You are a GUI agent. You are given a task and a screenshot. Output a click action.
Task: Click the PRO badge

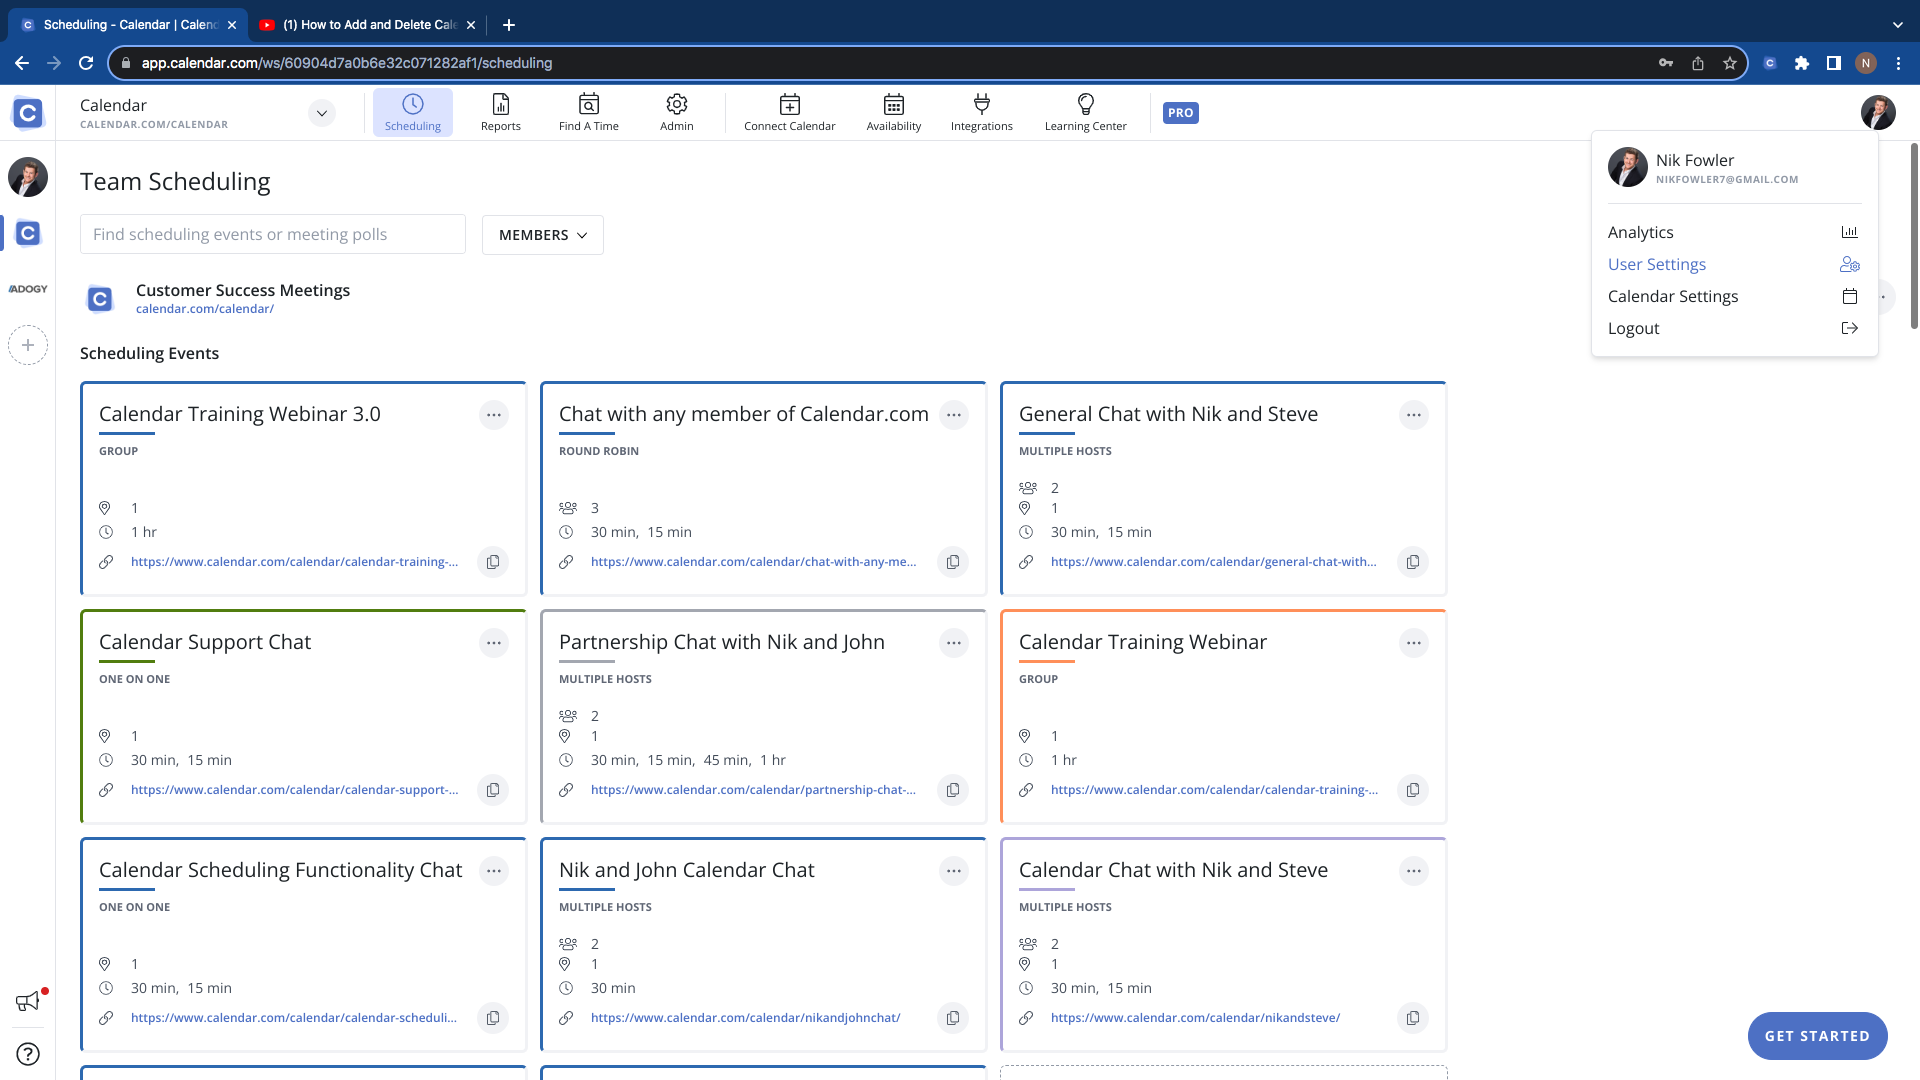click(1181, 113)
